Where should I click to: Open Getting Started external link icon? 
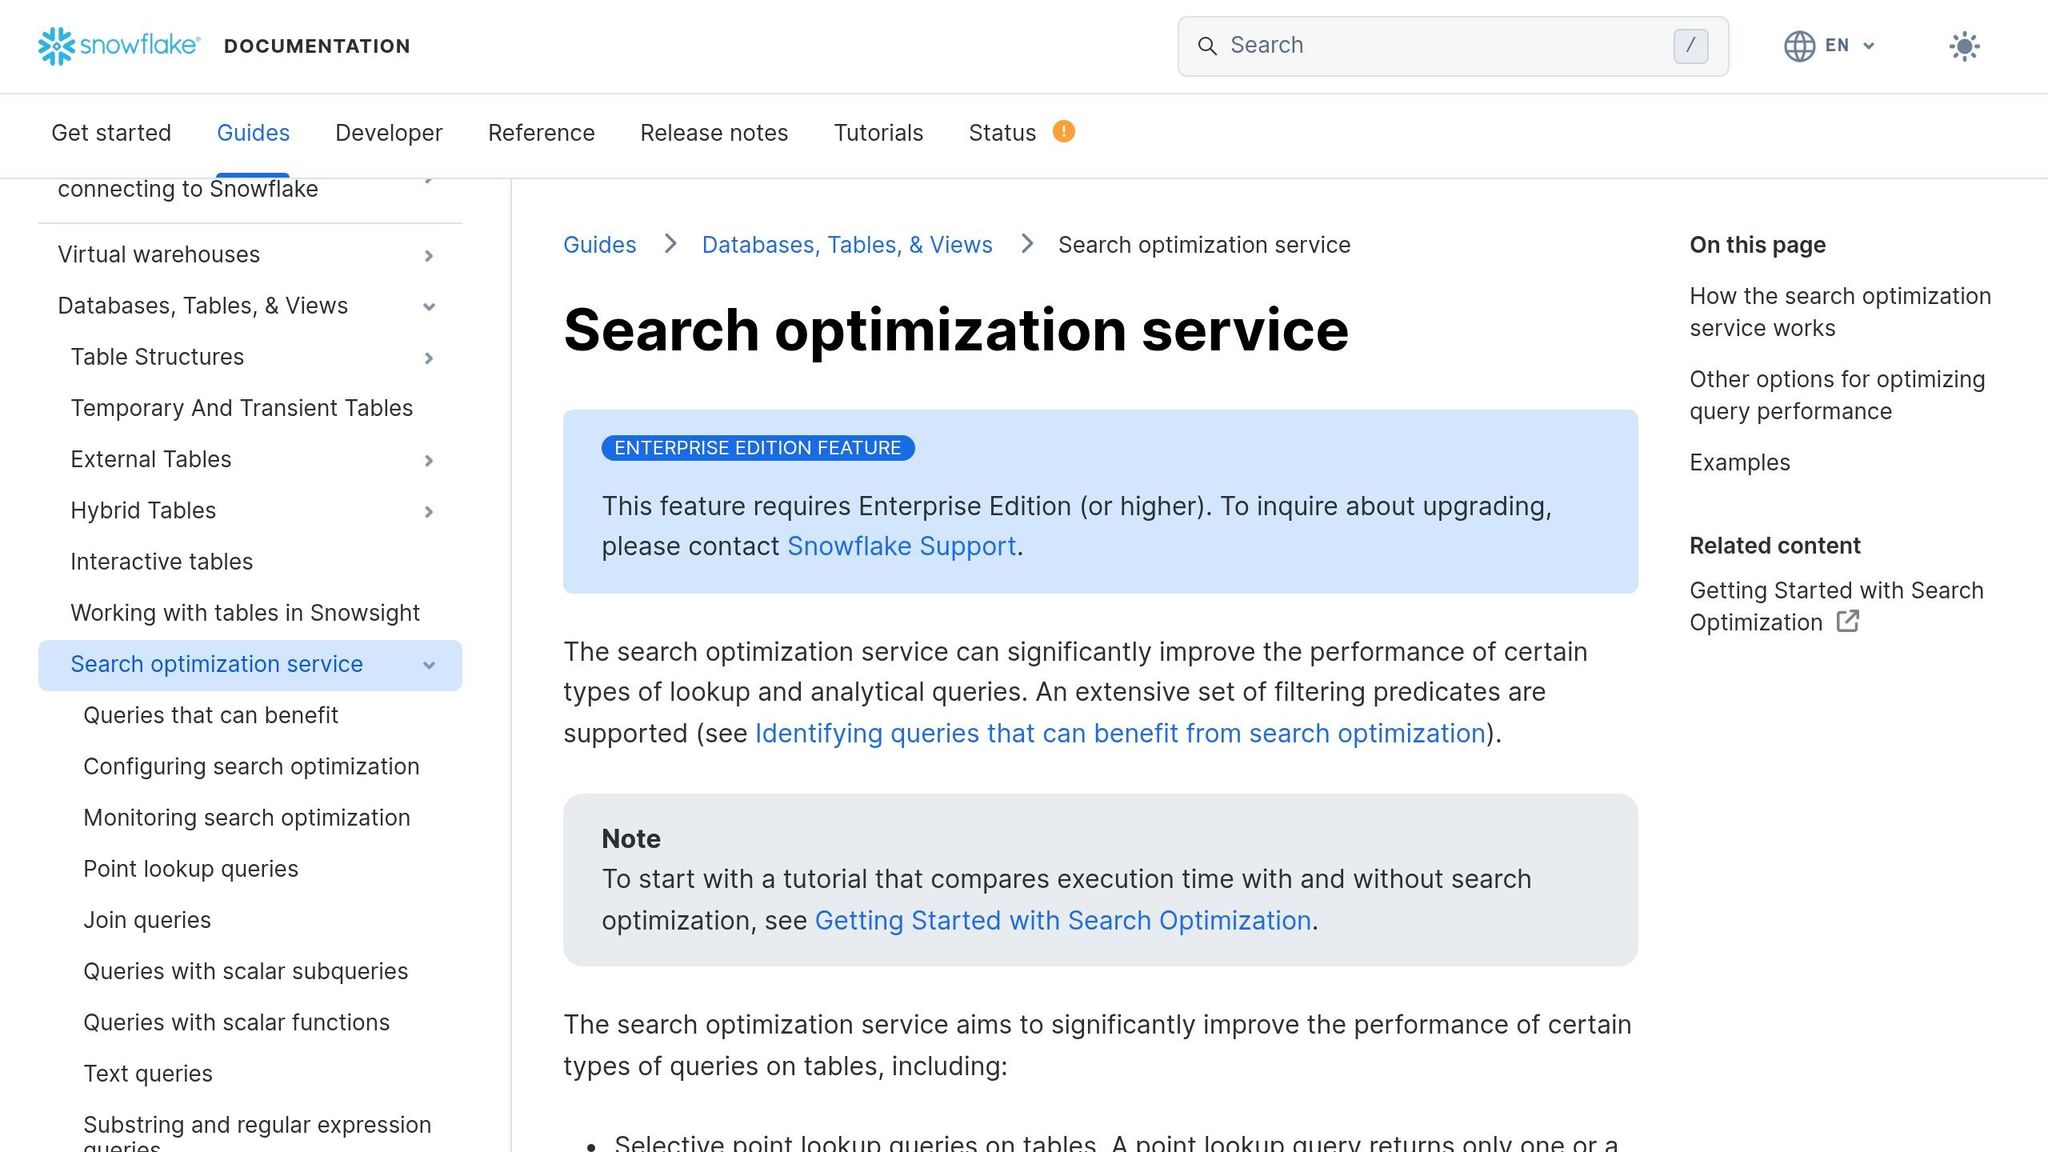[1847, 622]
